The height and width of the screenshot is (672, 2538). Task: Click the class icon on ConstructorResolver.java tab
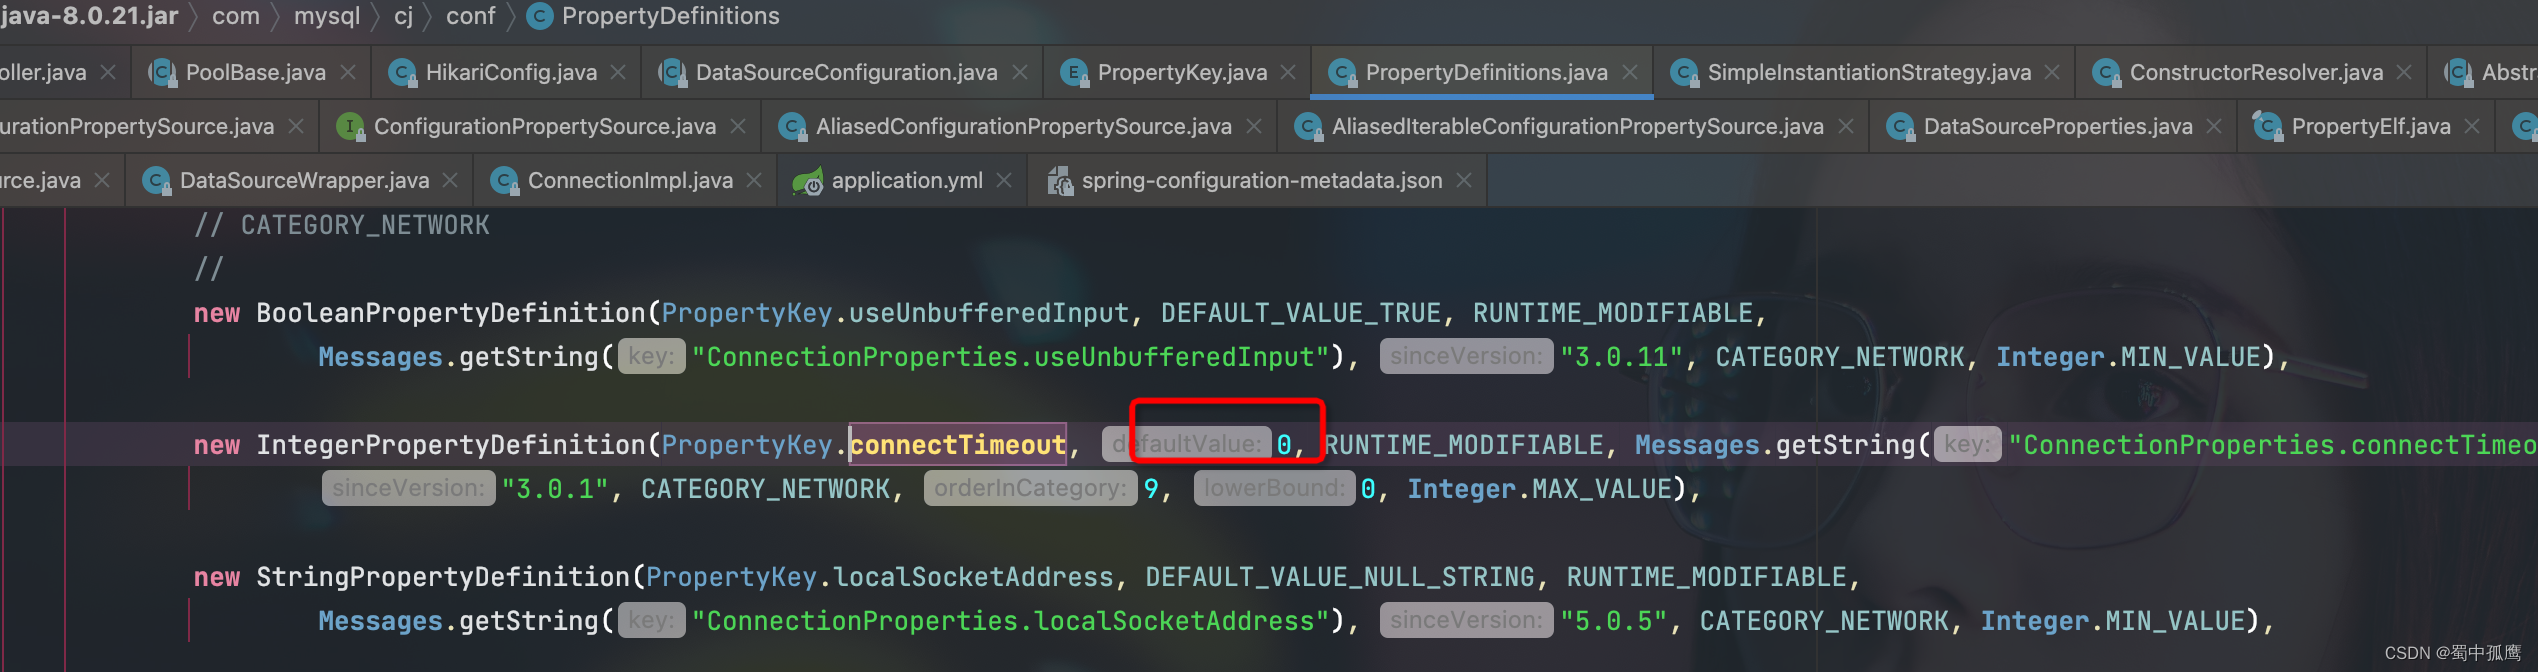point(2106,73)
